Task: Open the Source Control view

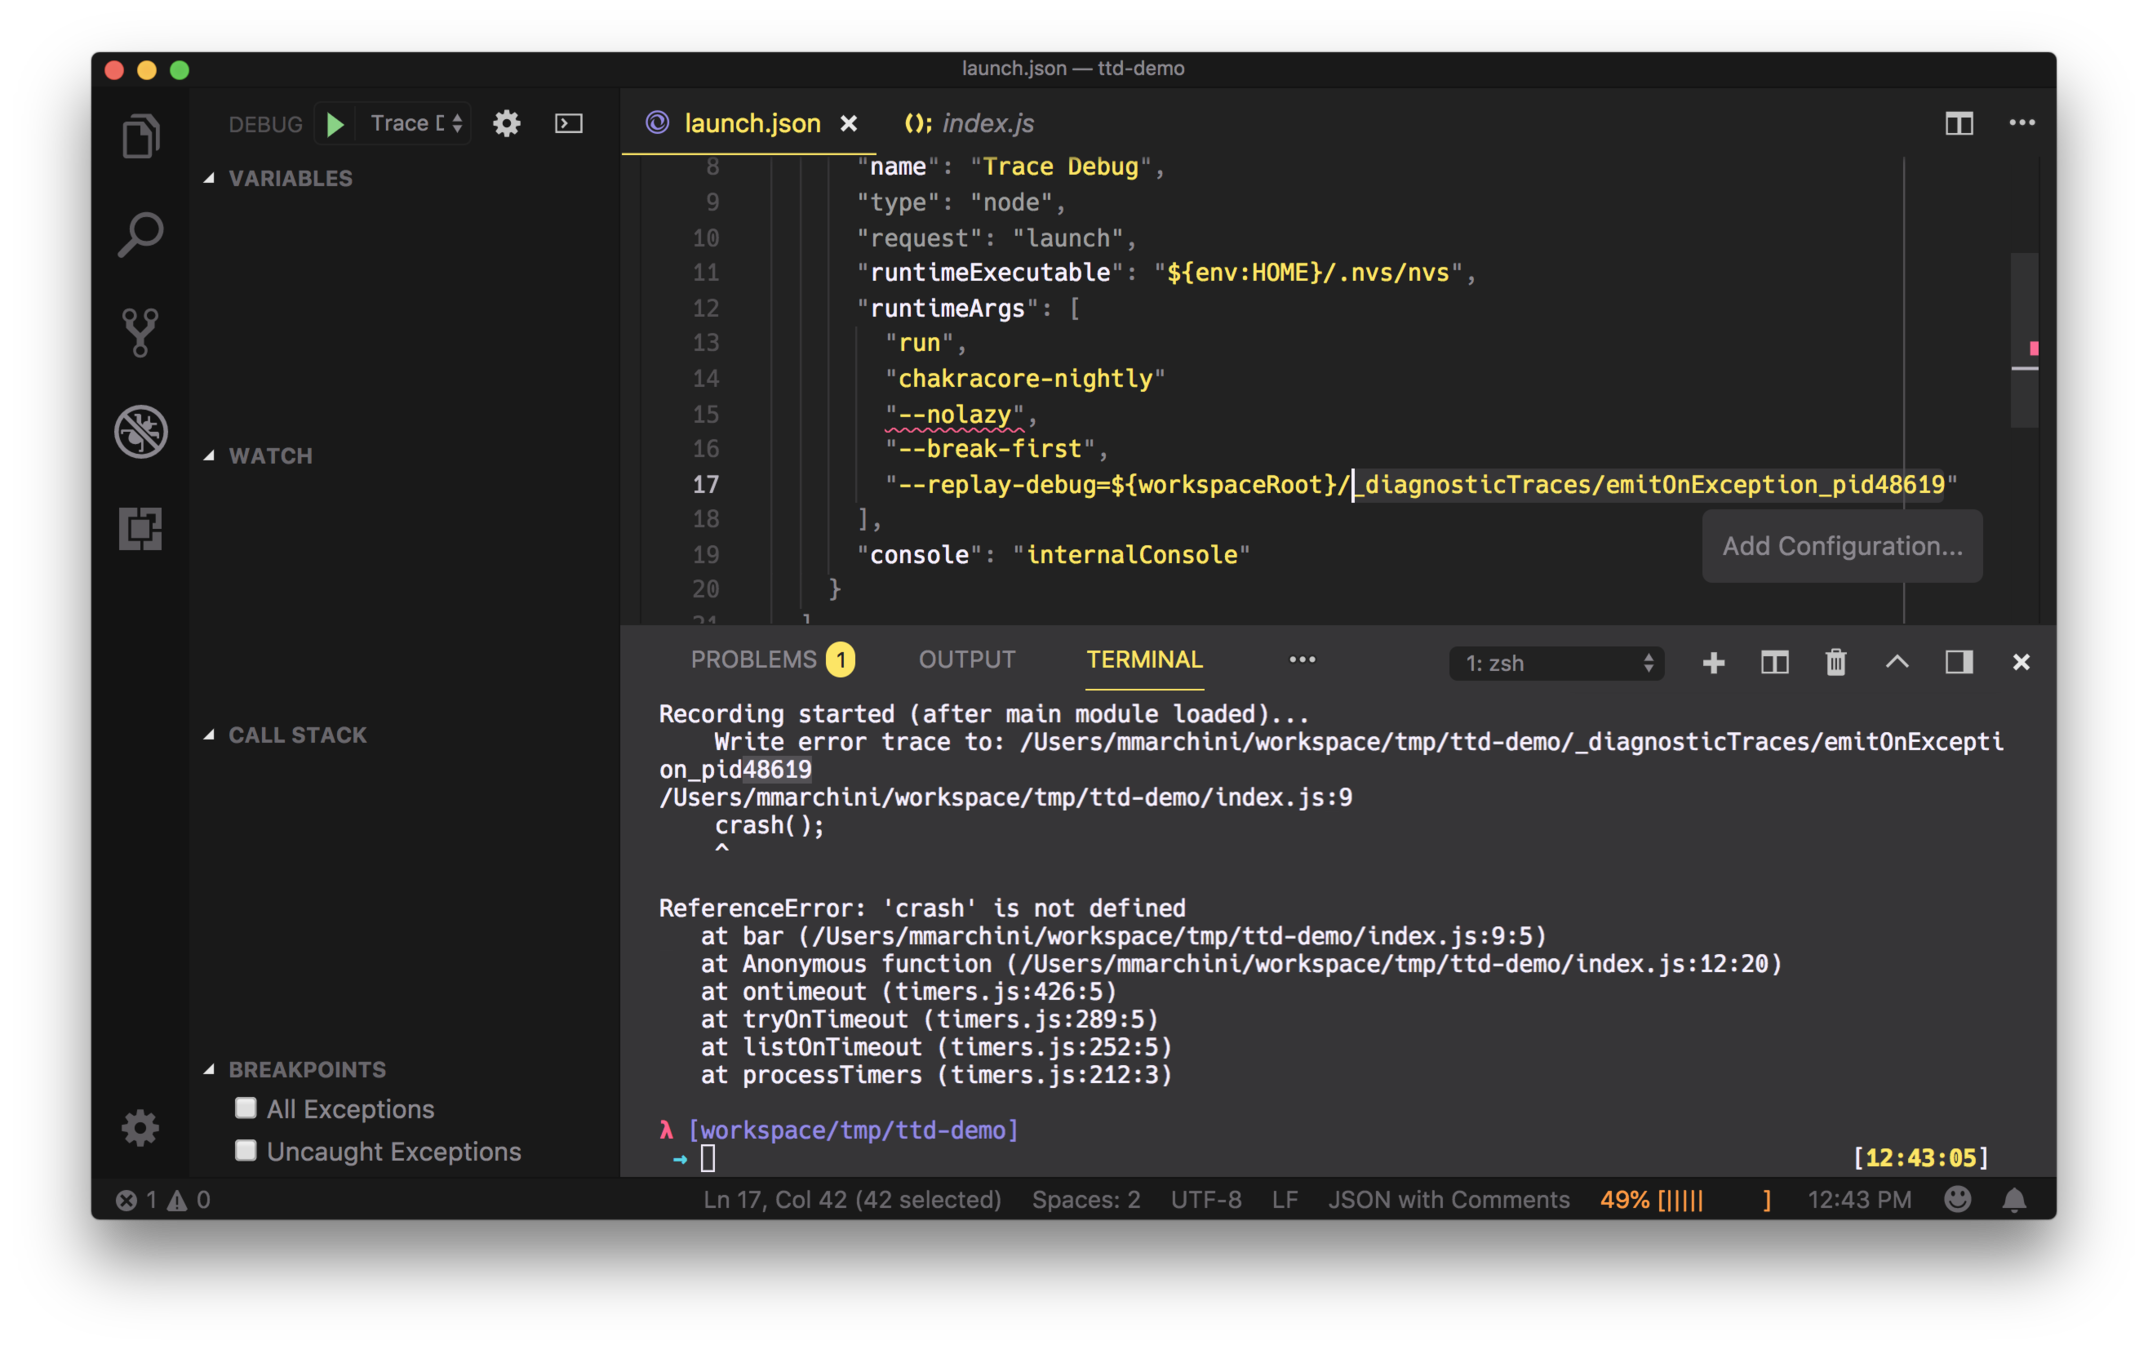Action: (x=140, y=332)
